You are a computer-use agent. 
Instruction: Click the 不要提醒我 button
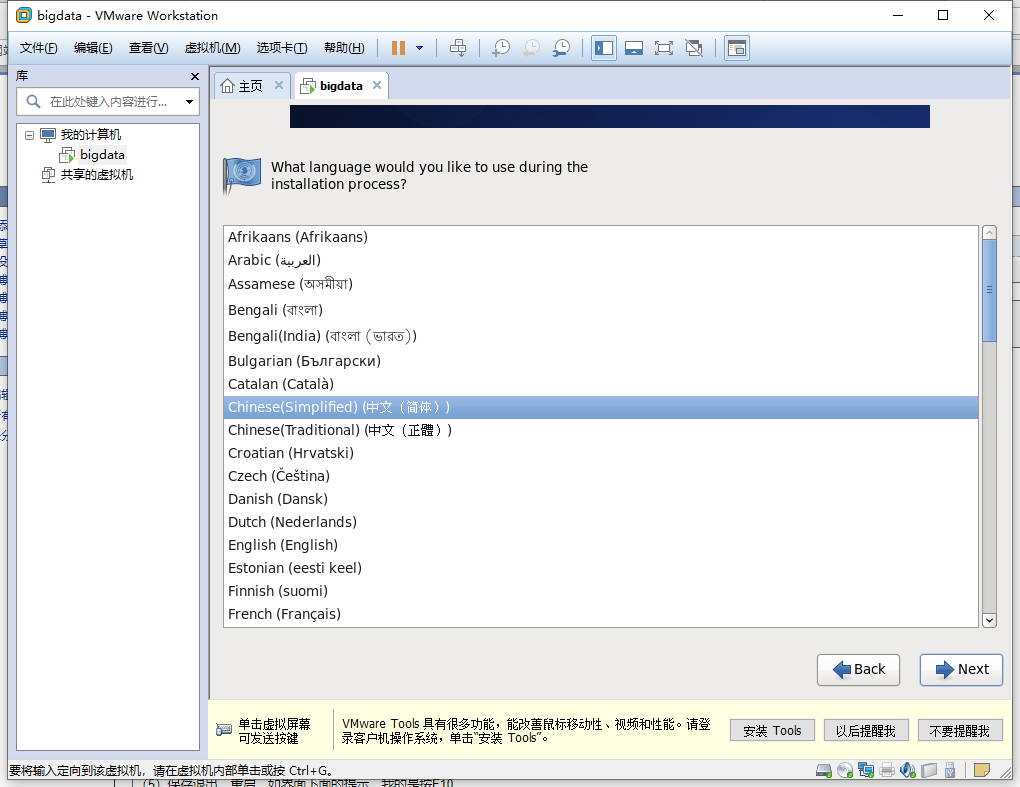[x=960, y=730]
